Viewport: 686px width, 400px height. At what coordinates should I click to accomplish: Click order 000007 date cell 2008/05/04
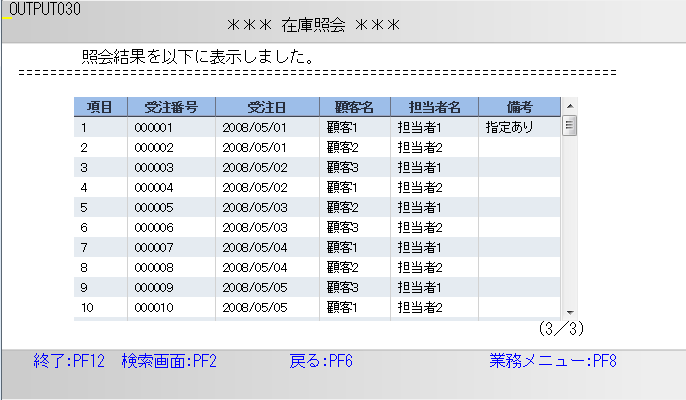[x=254, y=248]
